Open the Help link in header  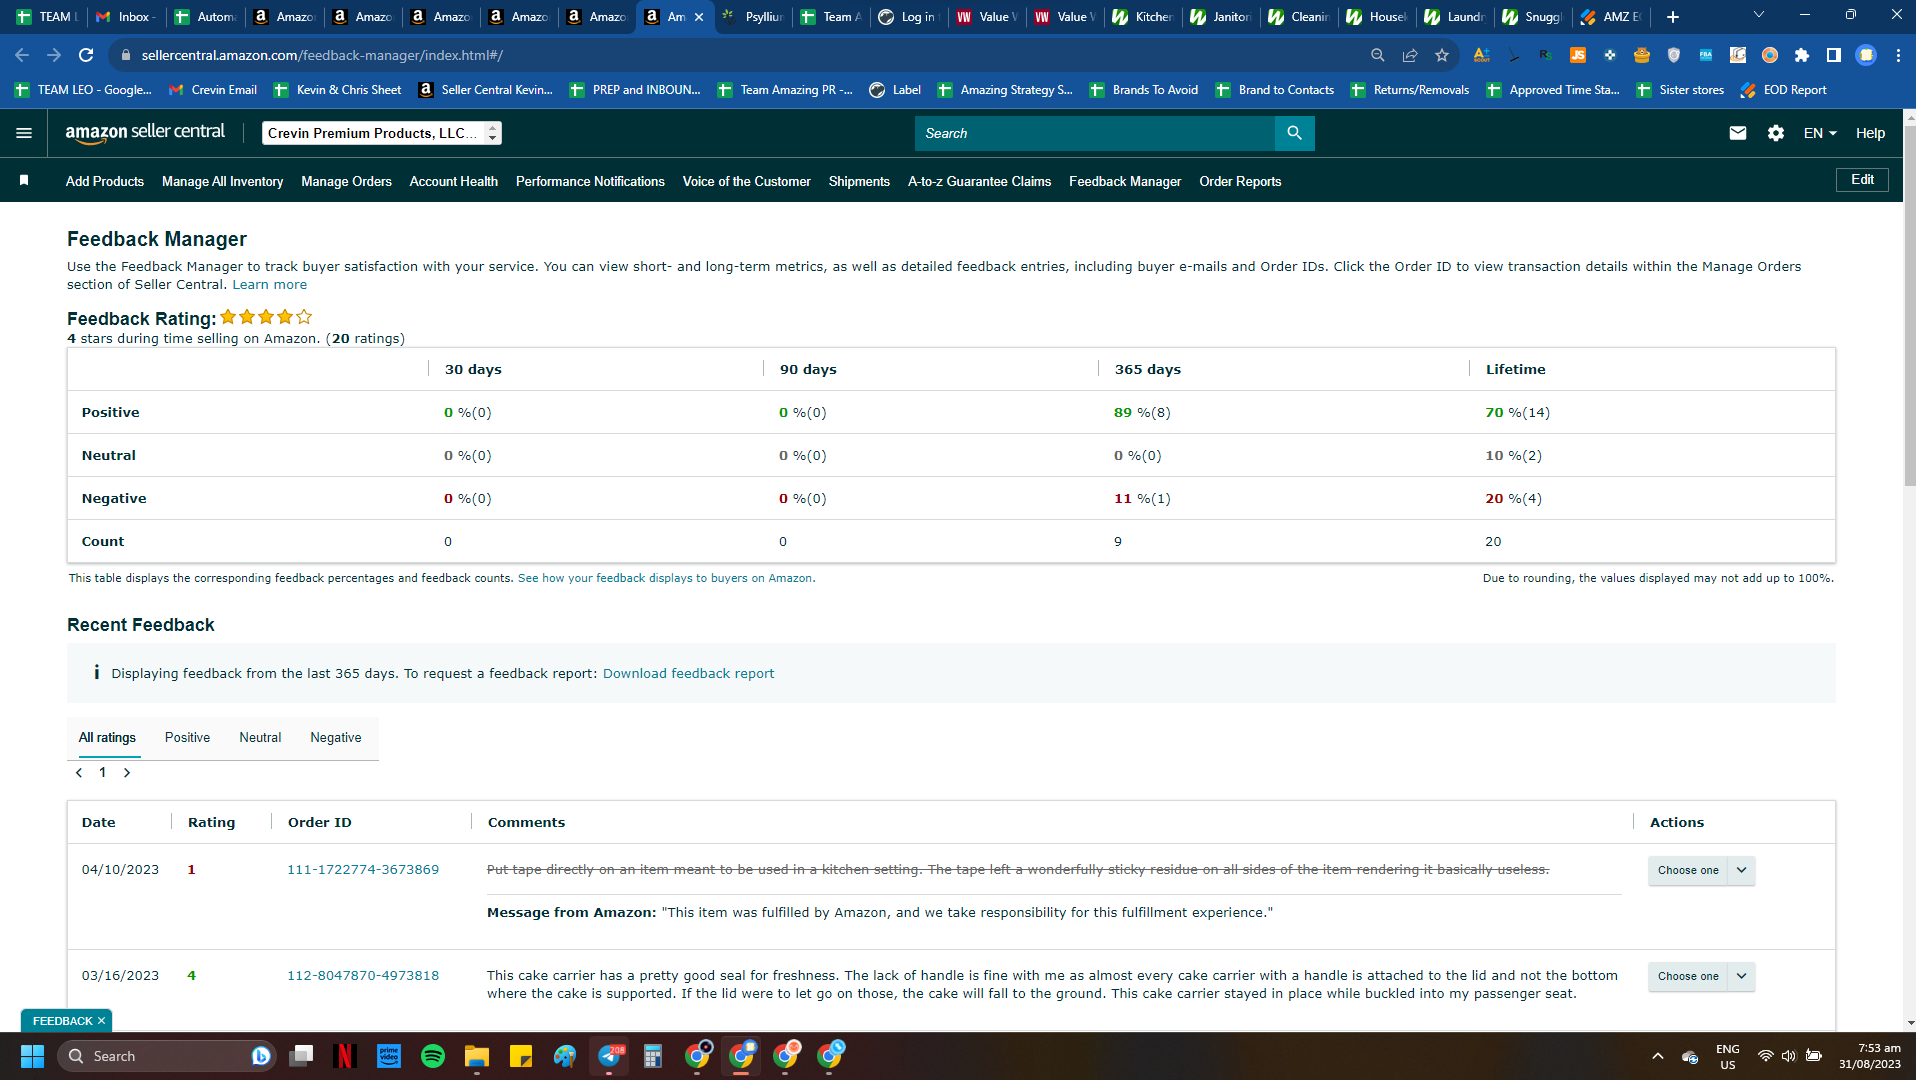coord(1870,133)
